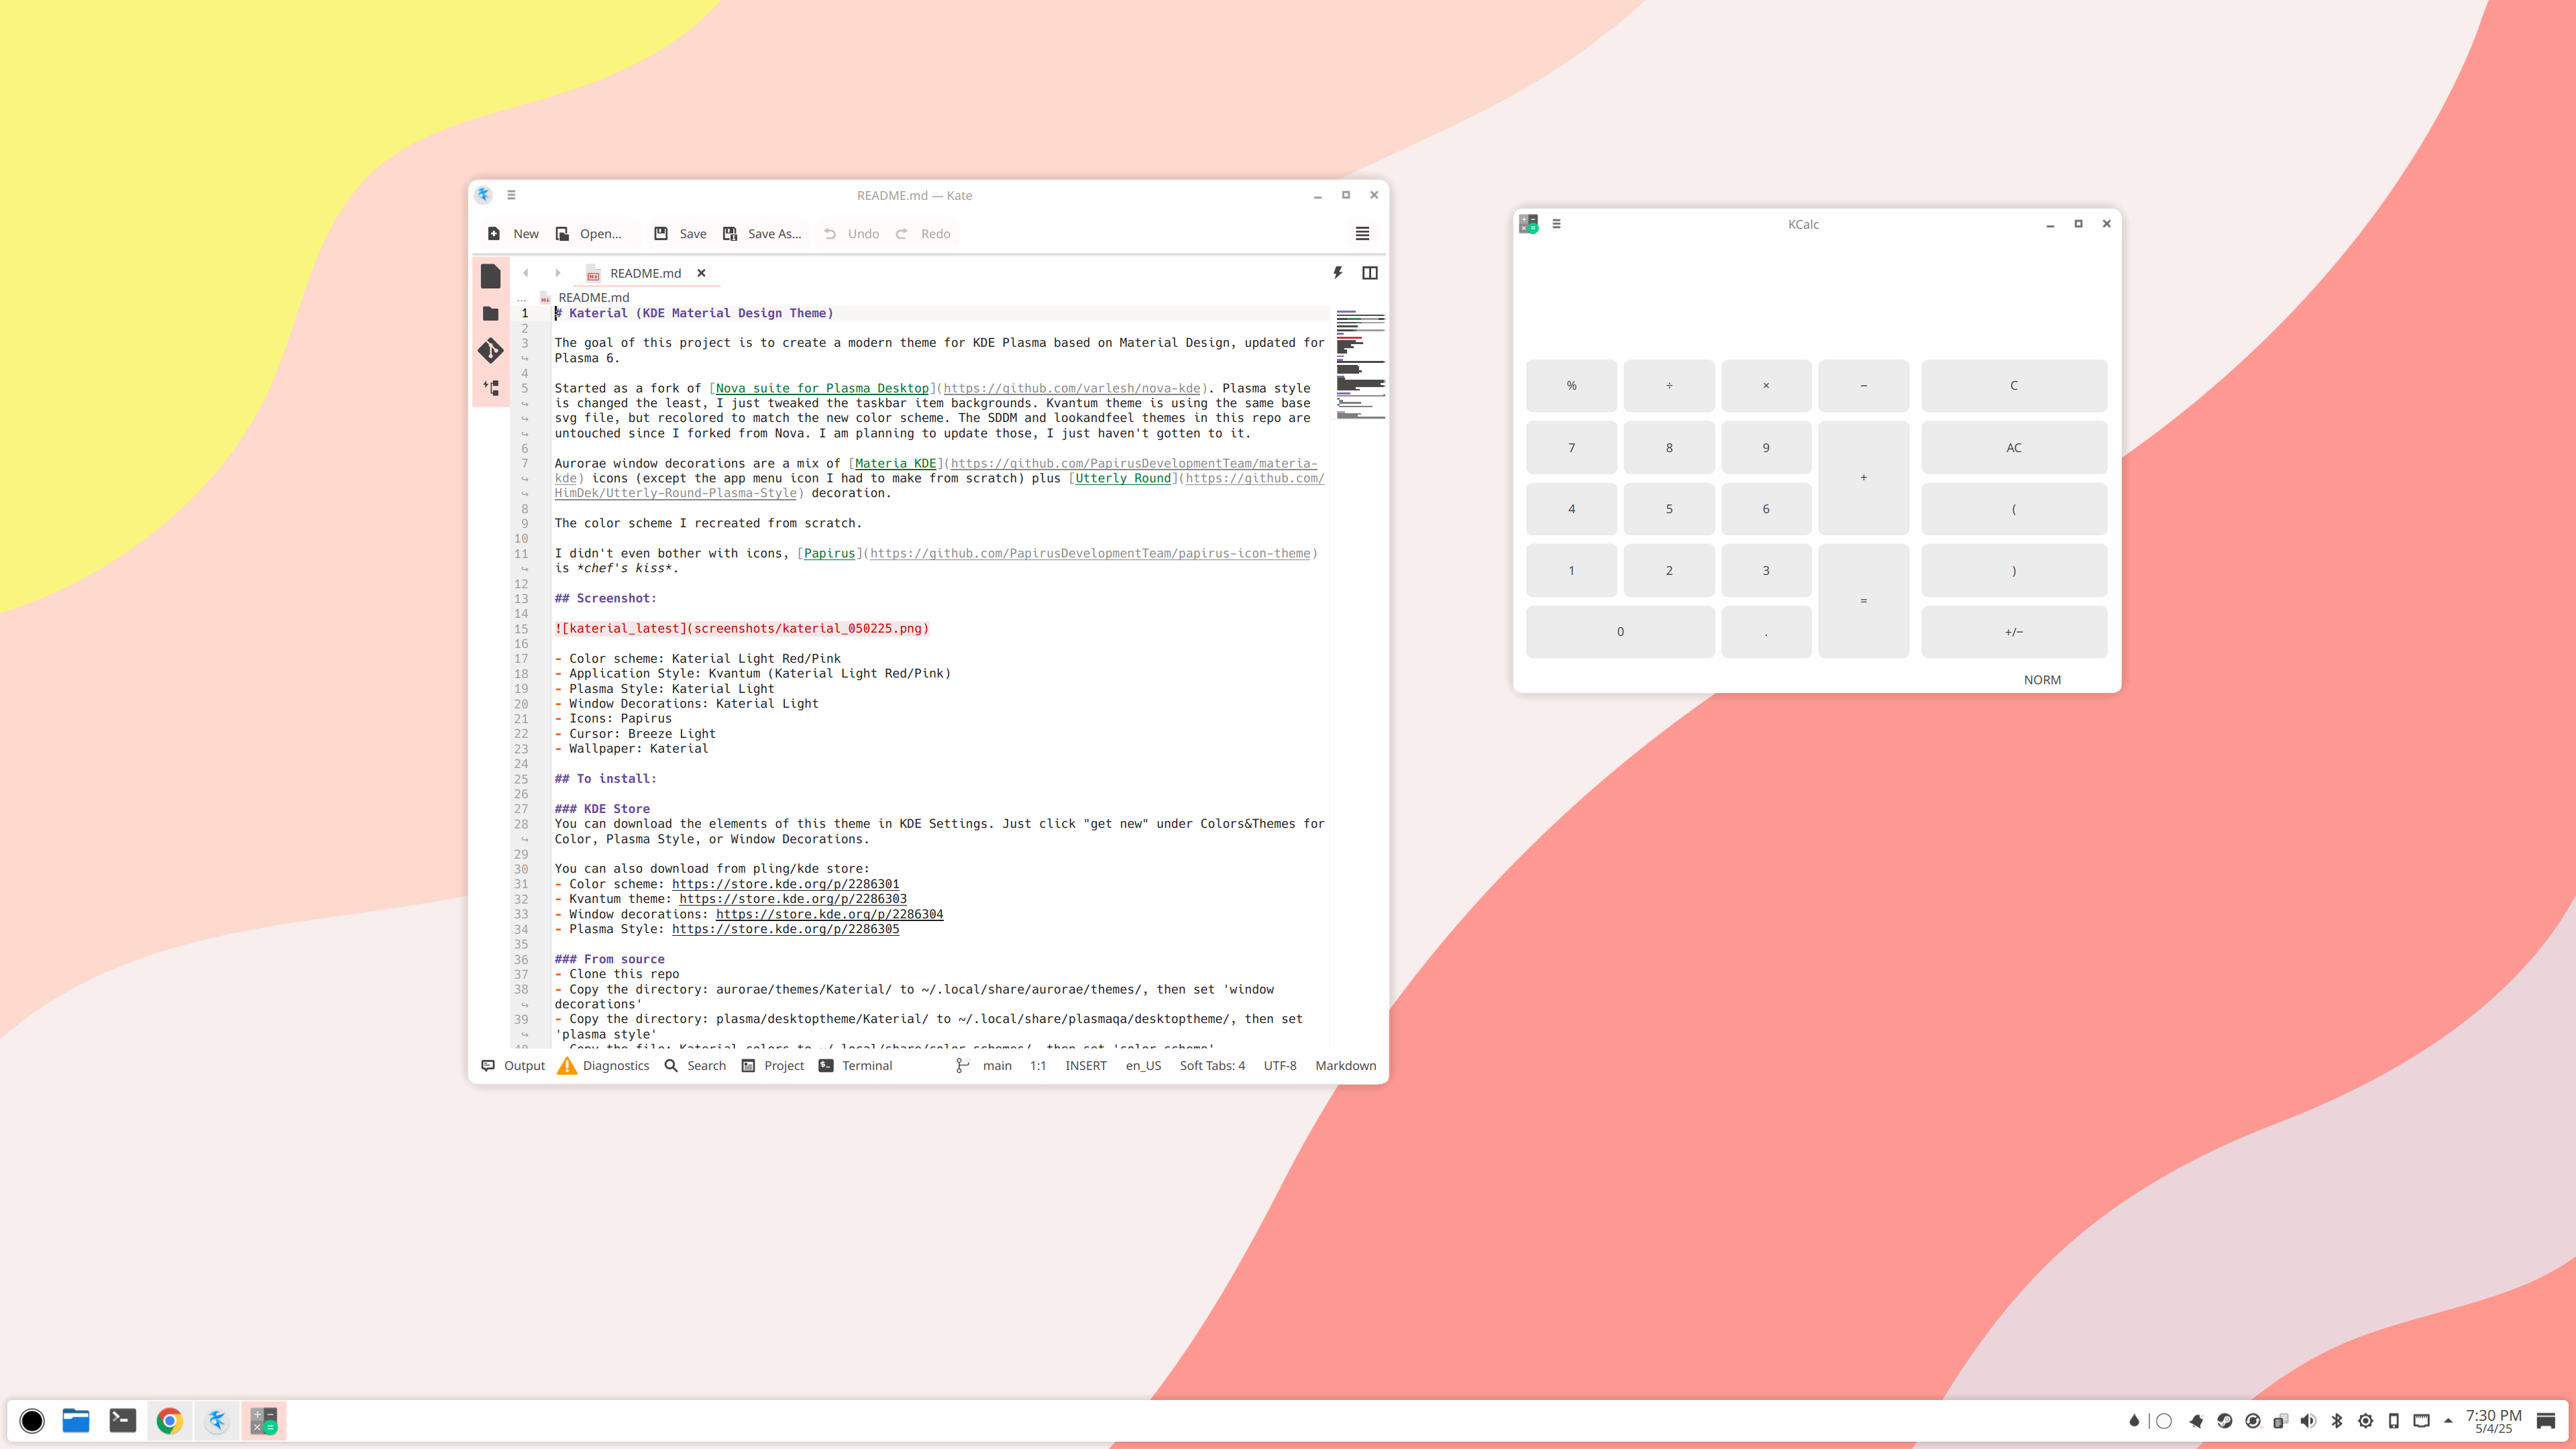Image resolution: width=2576 pixels, height=1449 pixels.
Task: Click the main git branch indicator
Action: (984, 1065)
